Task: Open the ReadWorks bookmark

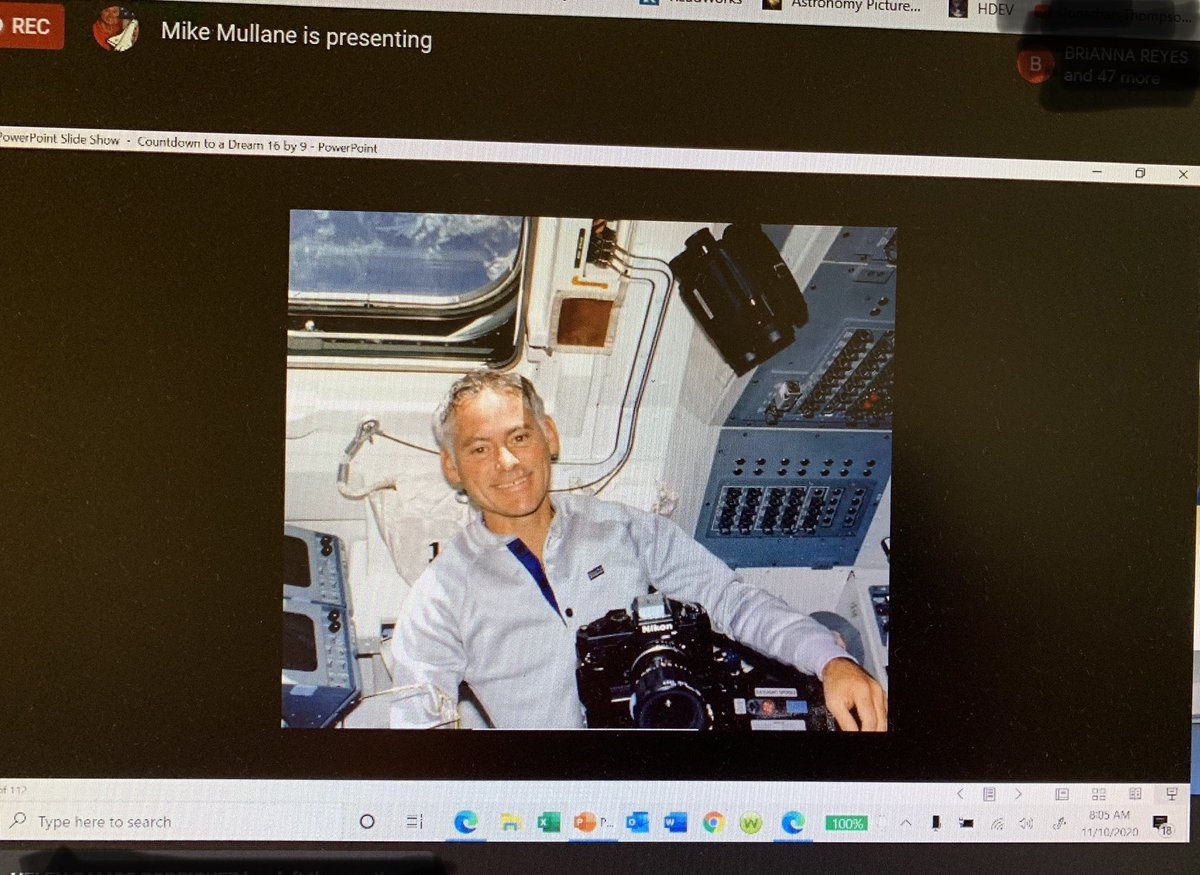Action: [693, 3]
